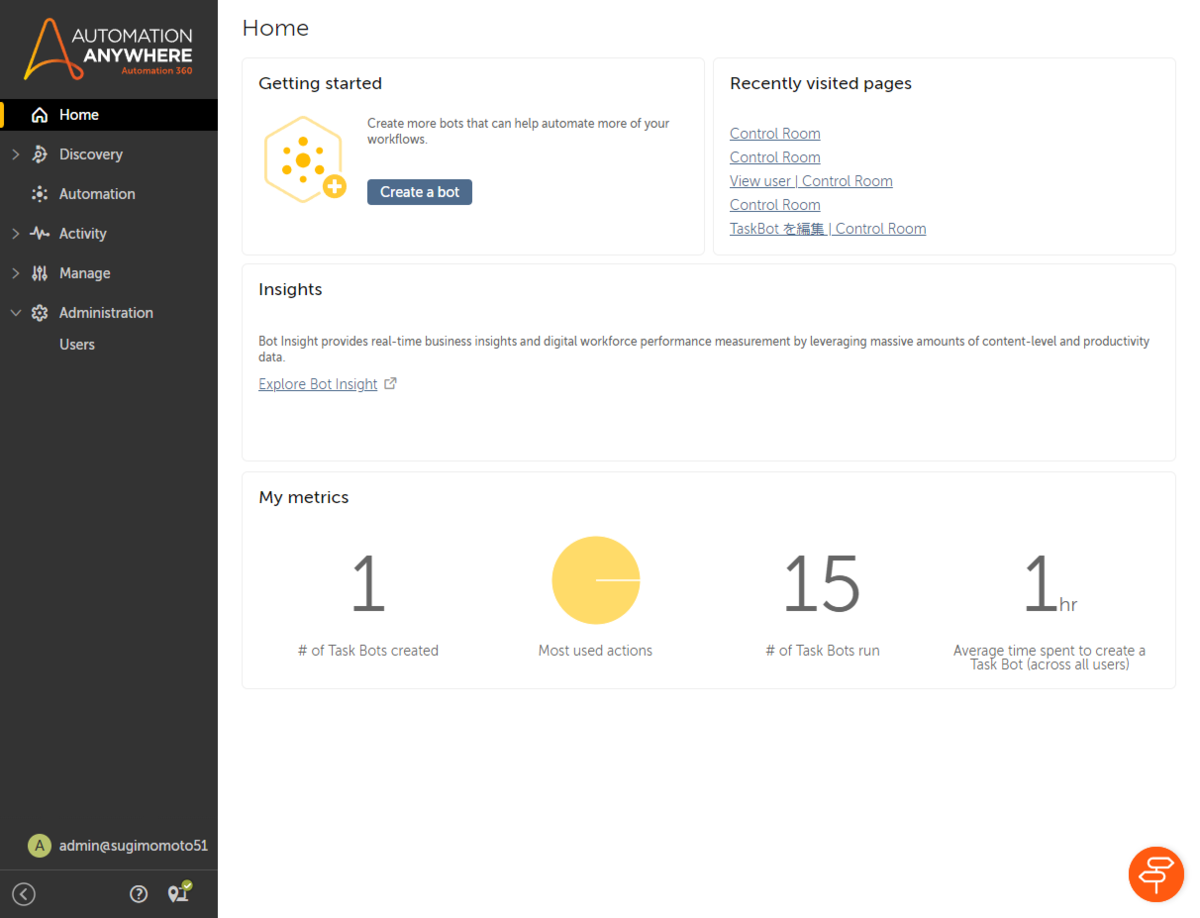Image resolution: width=1200 pixels, height=918 pixels.
Task: Click the Discovery icon in sidebar
Action: click(40, 154)
